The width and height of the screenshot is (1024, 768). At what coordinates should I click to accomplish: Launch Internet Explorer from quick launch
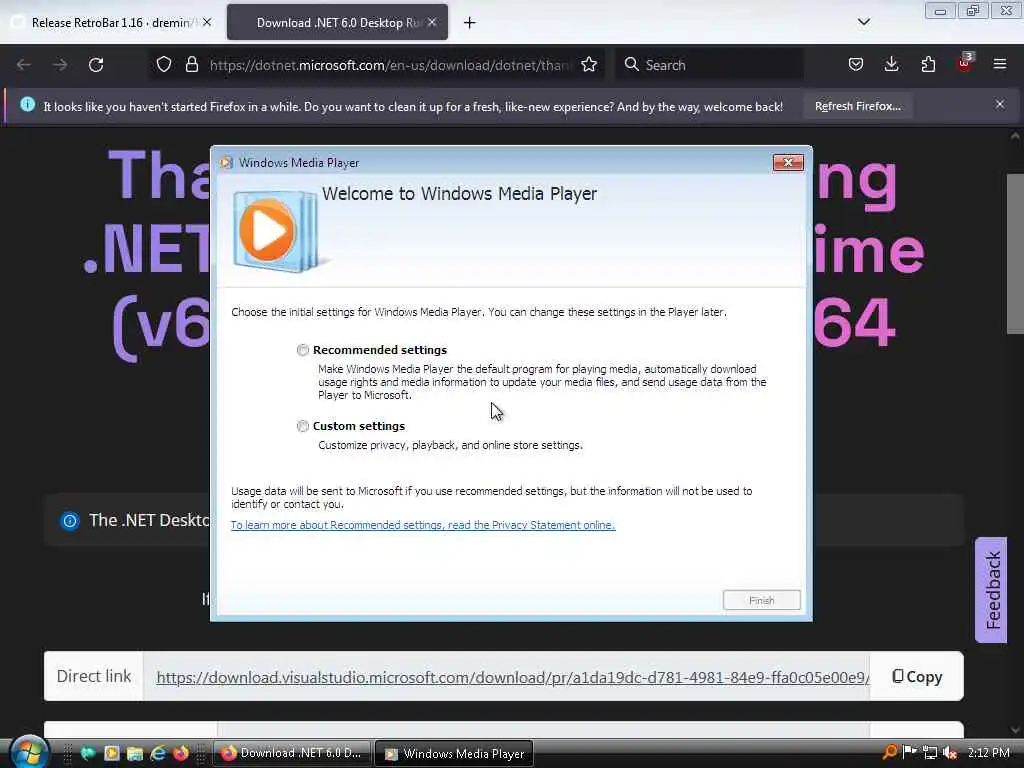pyautogui.click(x=158, y=753)
